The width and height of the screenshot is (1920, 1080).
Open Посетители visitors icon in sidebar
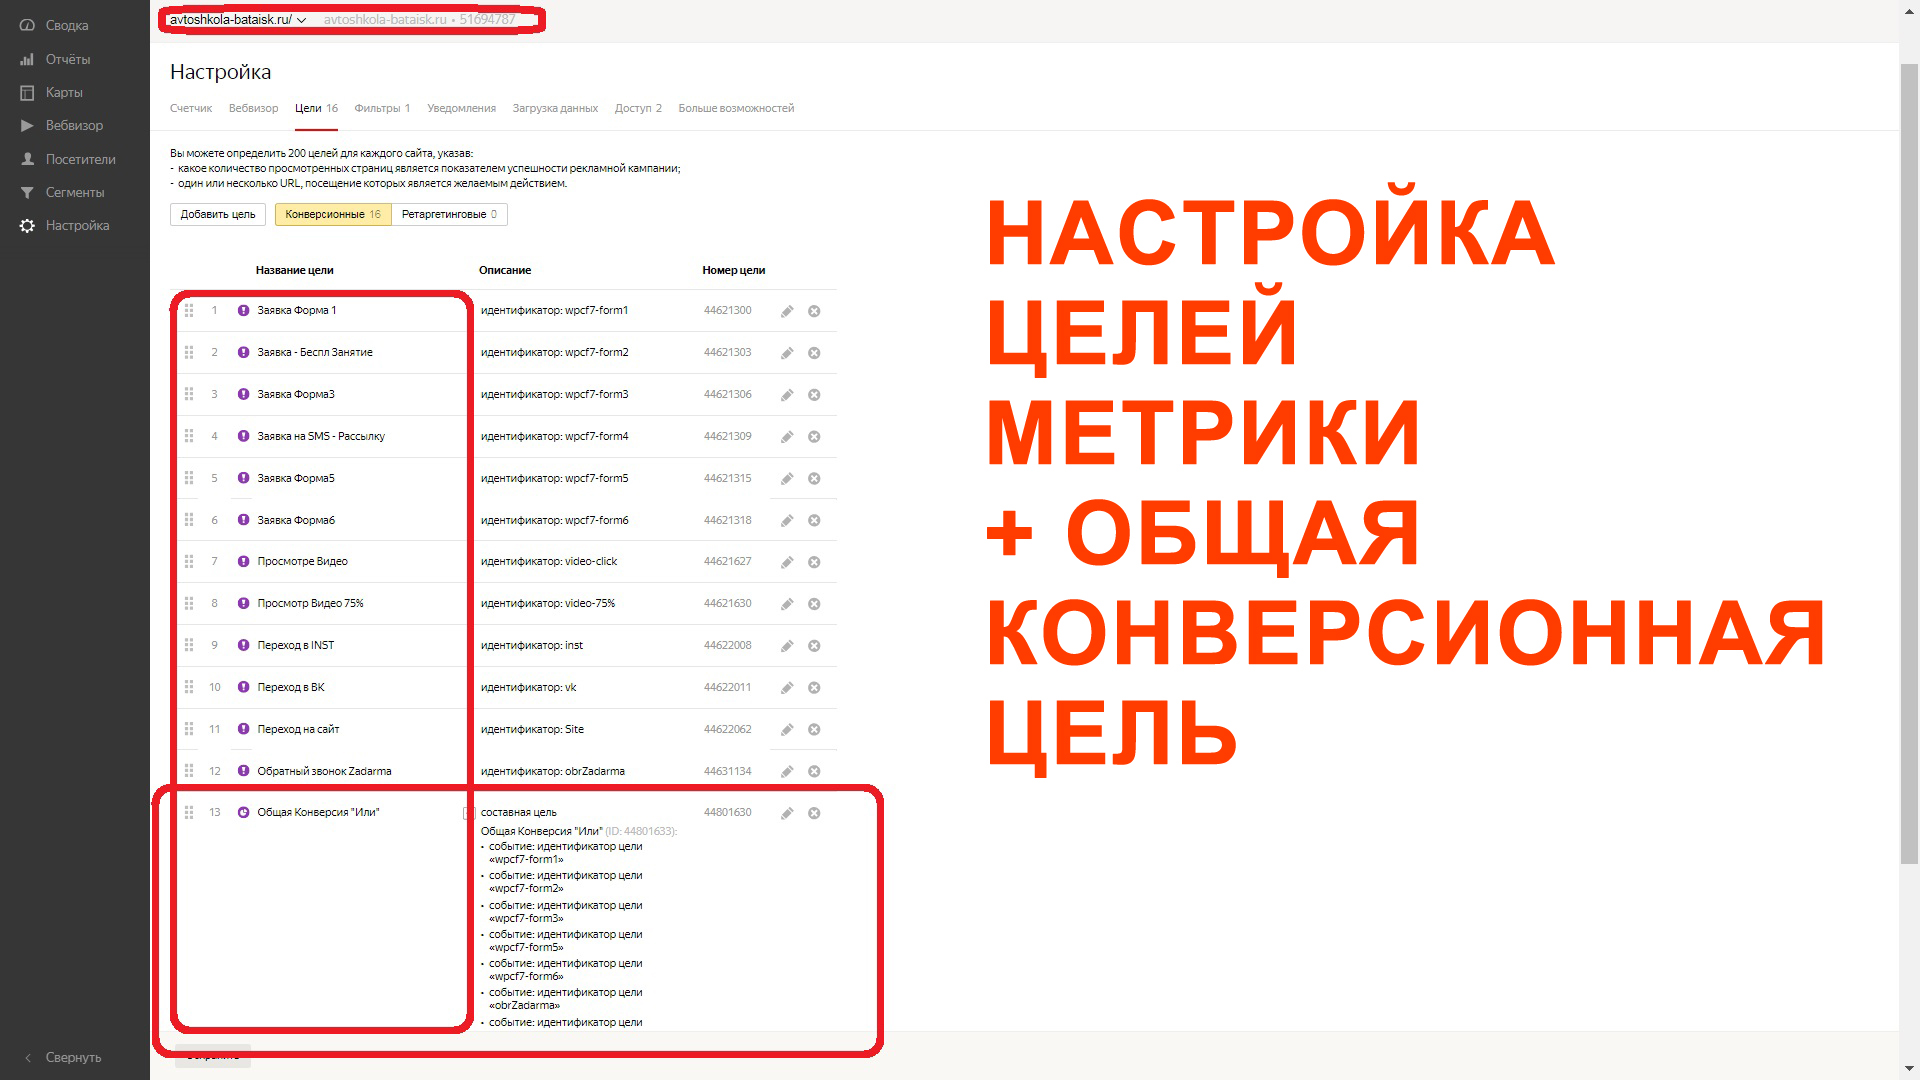(27, 159)
